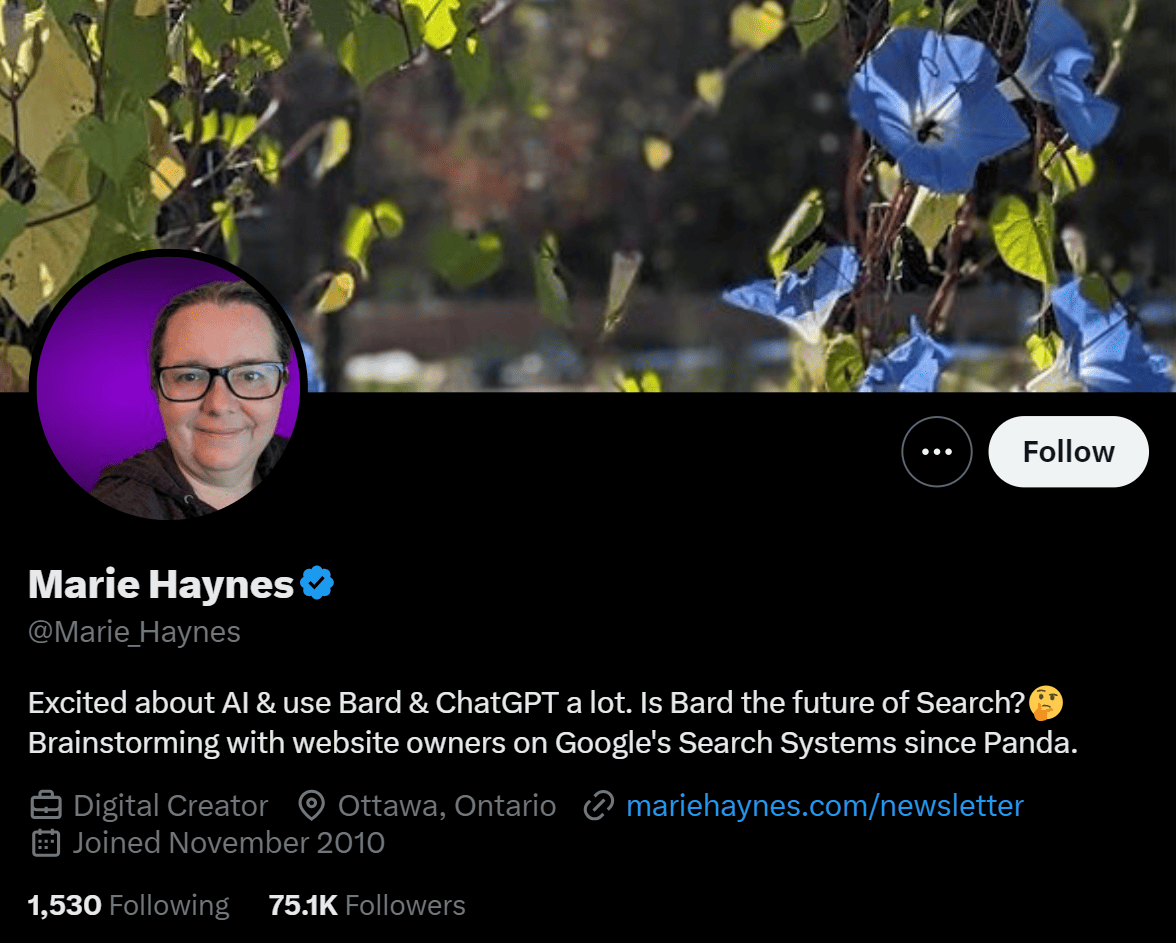This screenshot has height=943, width=1176.
Task: Click the chain link icon
Action: coord(598,805)
